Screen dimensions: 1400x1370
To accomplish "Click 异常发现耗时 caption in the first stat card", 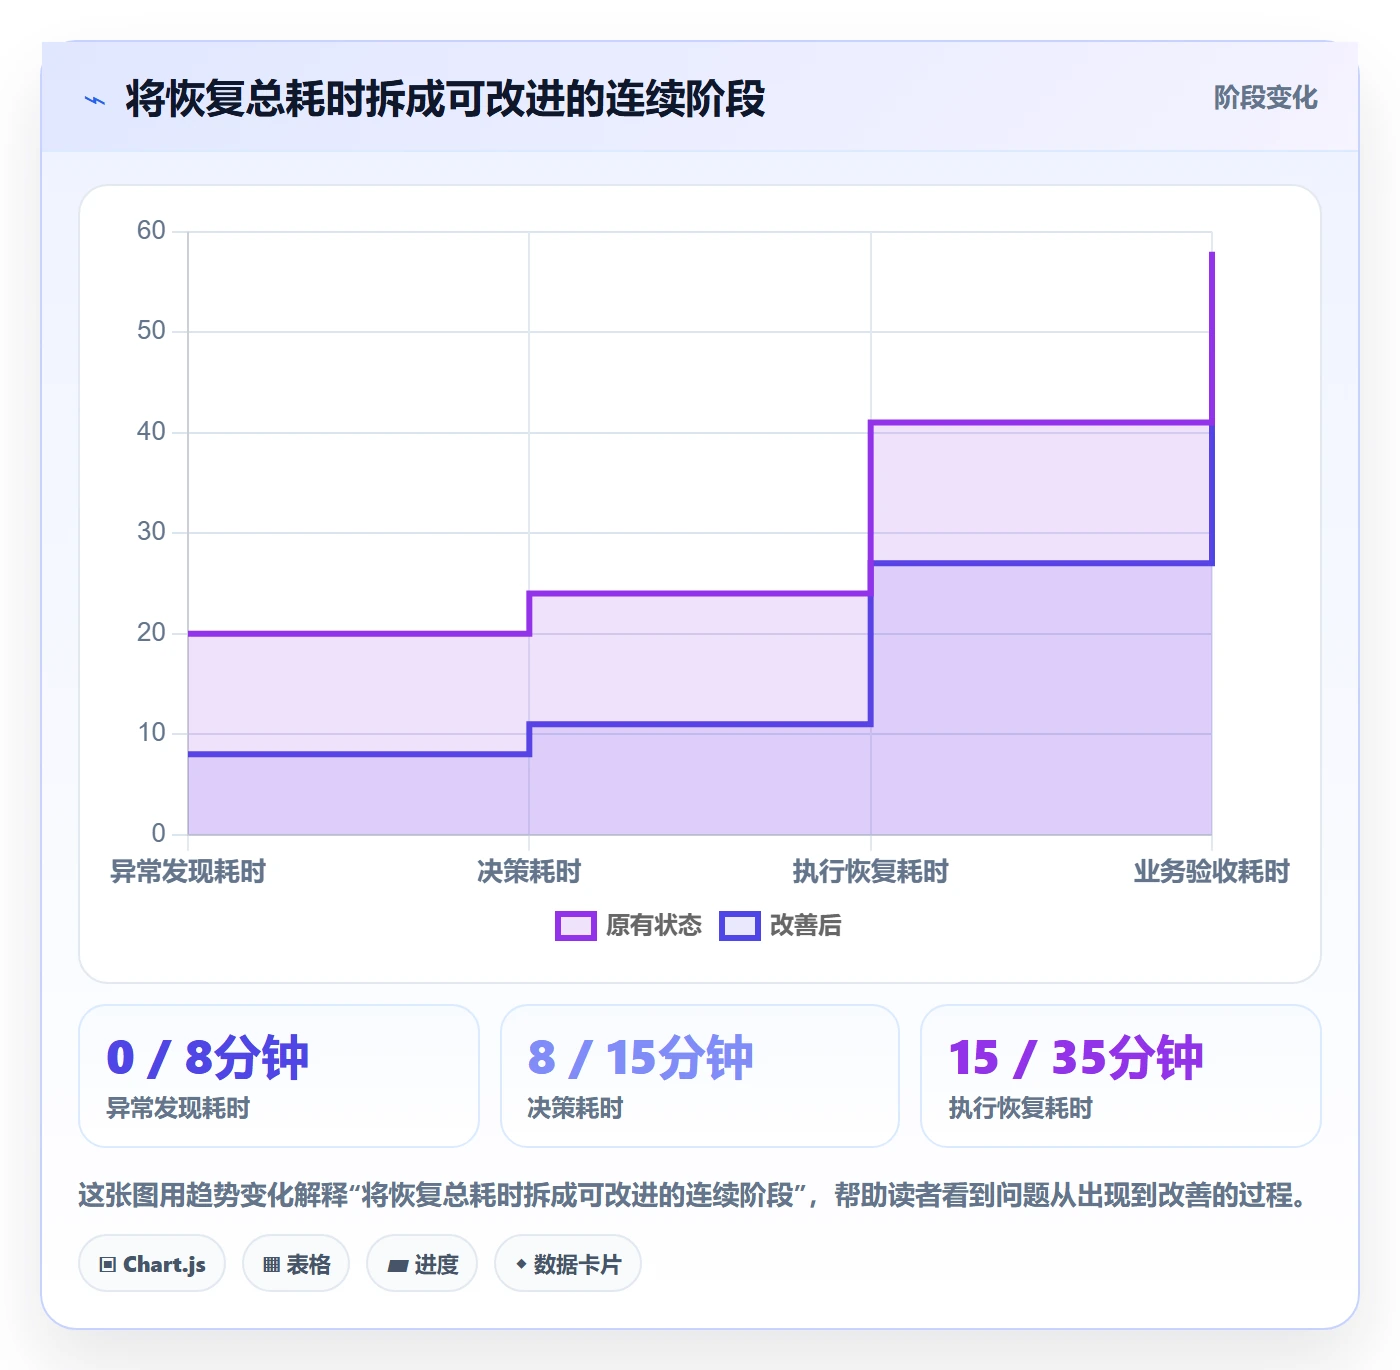I will click(x=178, y=1109).
